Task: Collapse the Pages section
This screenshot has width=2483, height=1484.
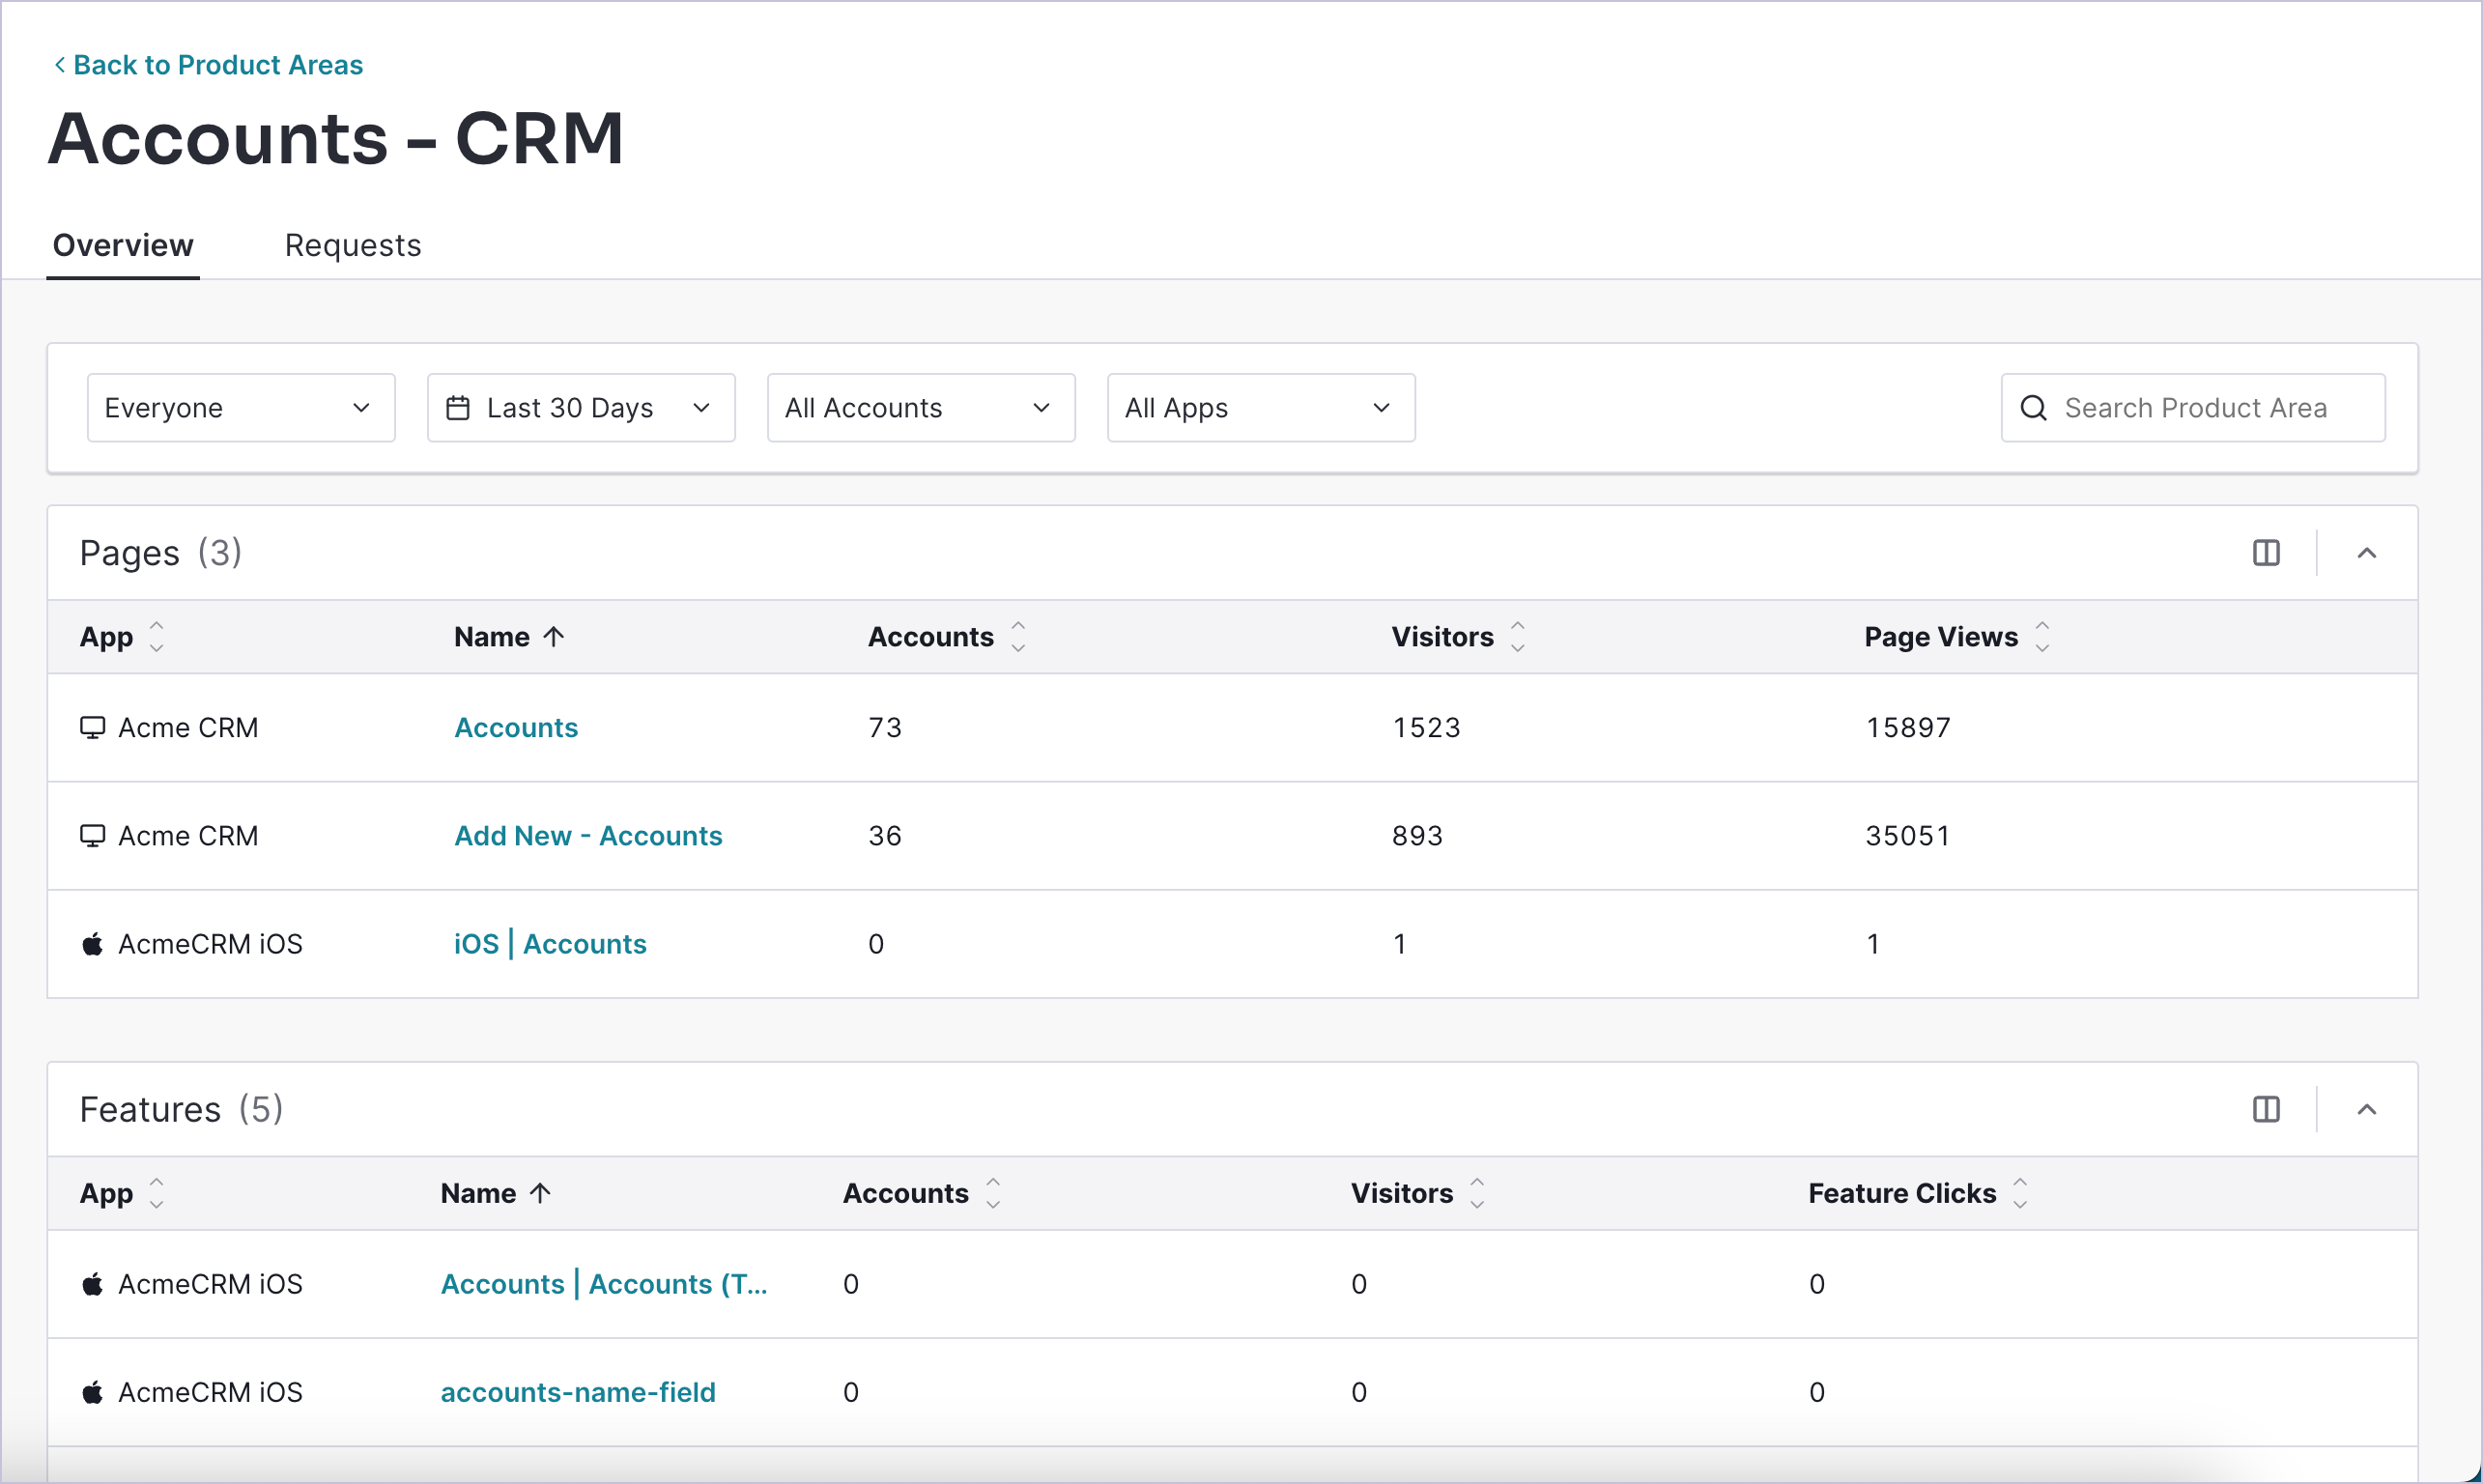Action: pos(2367,553)
